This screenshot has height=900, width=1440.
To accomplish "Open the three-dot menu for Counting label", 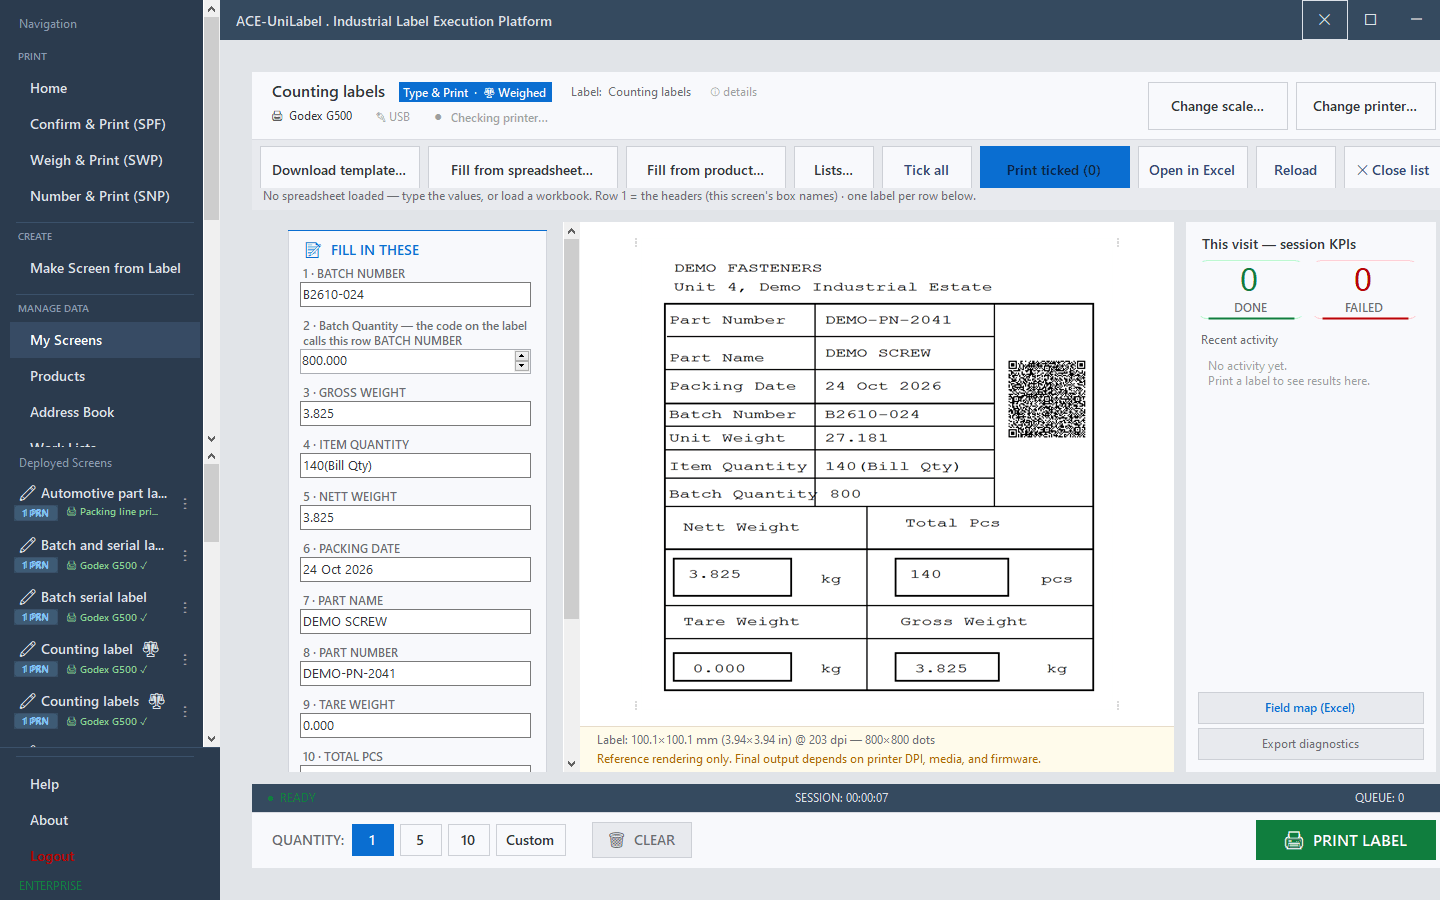I will pos(185,659).
